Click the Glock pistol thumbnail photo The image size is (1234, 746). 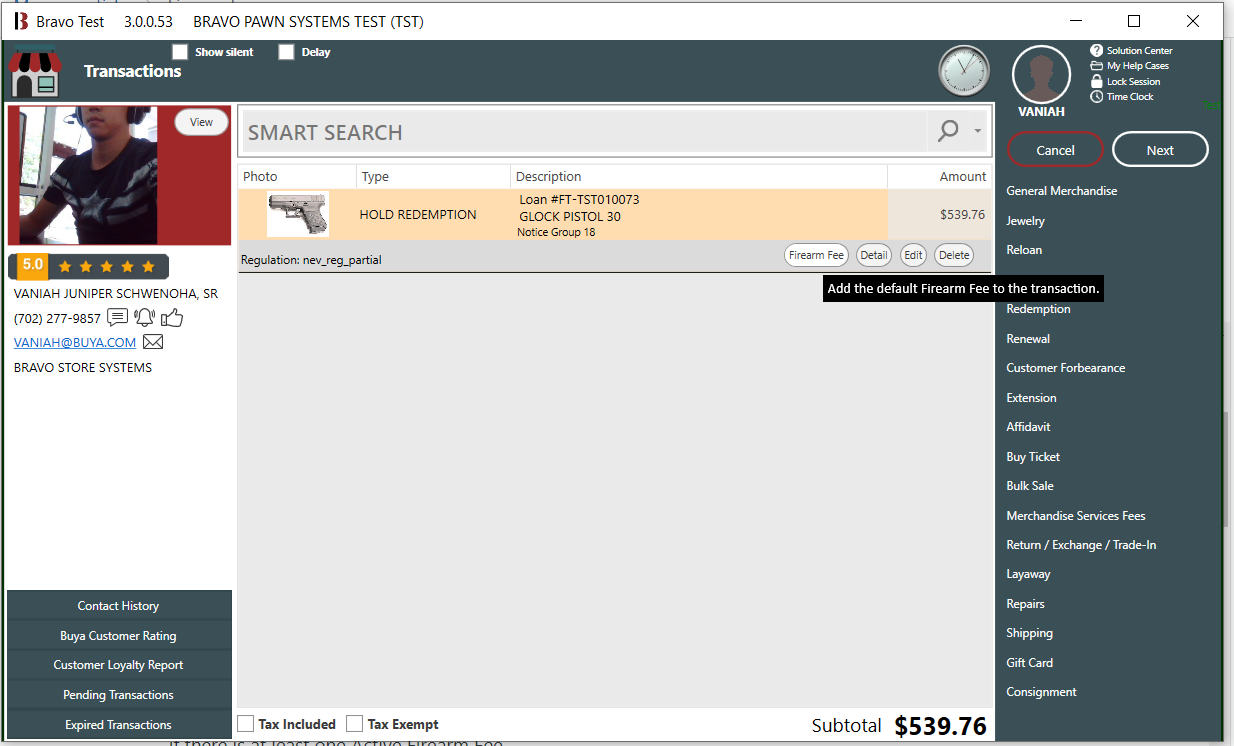click(298, 213)
